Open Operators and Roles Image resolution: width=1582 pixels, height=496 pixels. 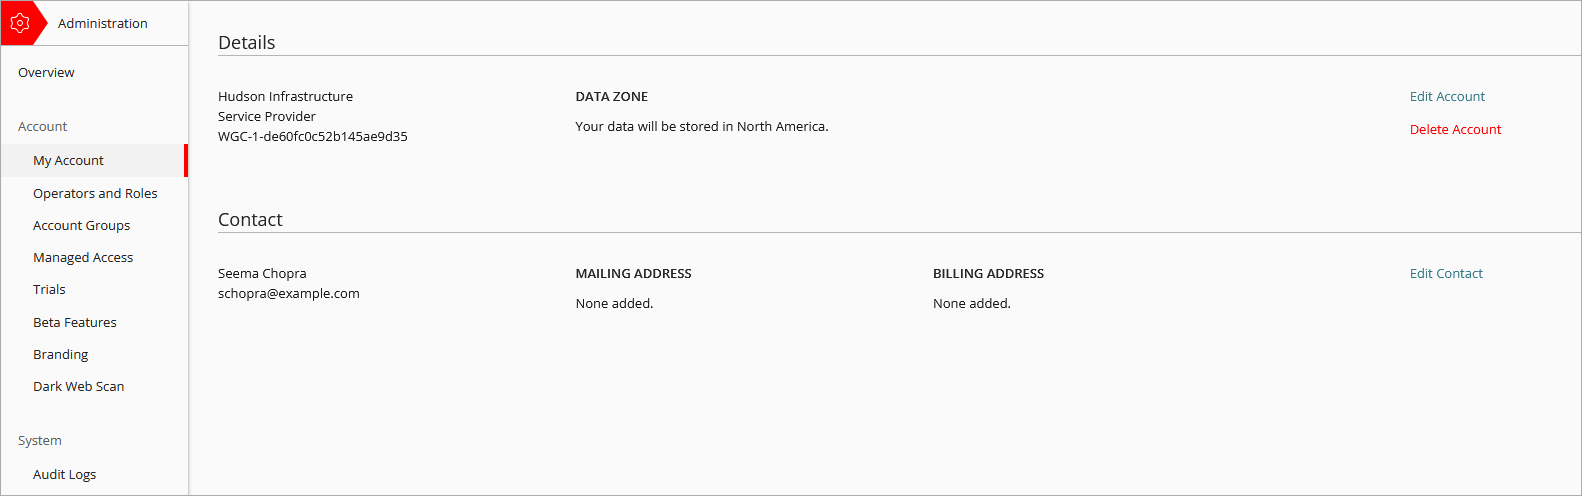tap(95, 194)
